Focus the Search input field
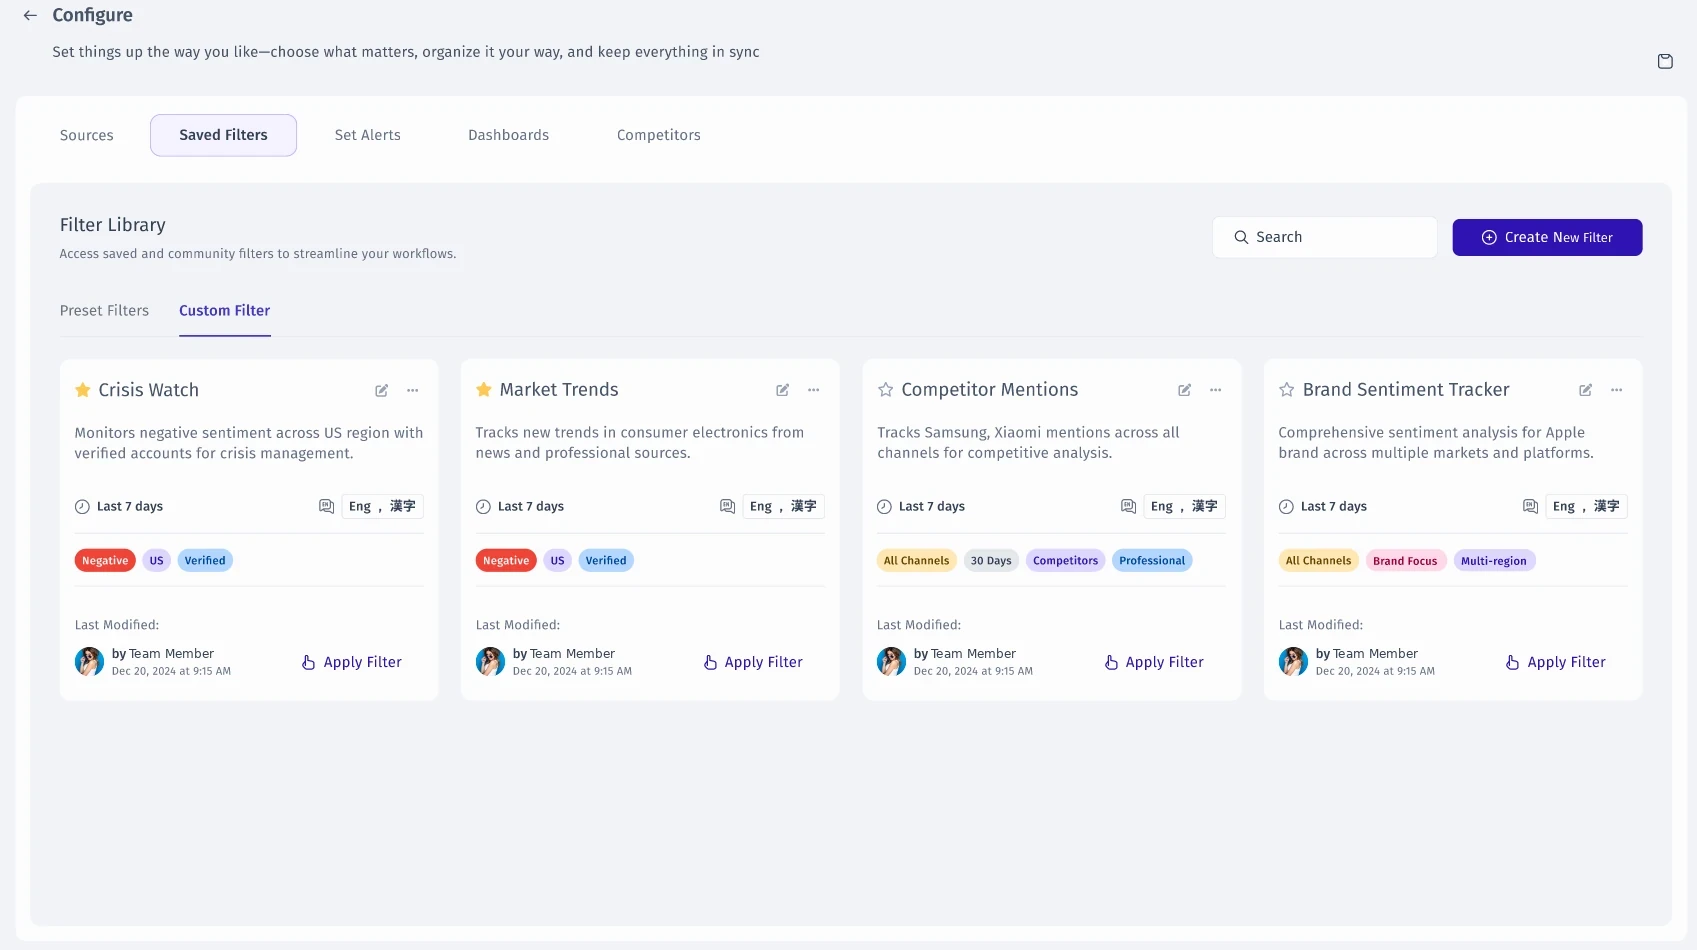Image resolution: width=1697 pixels, height=950 pixels. coord(1325,237)
